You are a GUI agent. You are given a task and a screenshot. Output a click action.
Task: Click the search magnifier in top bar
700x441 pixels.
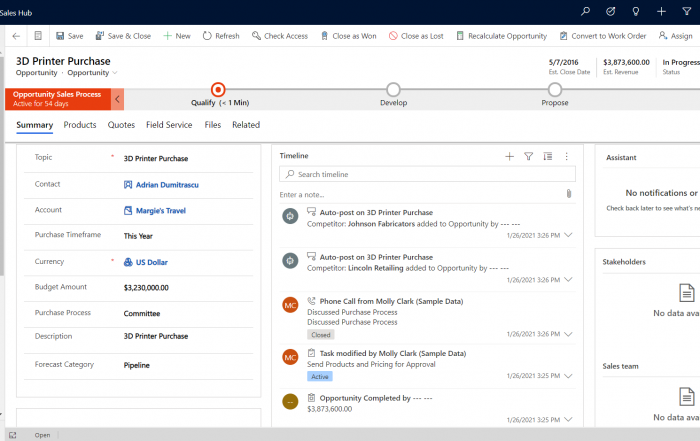point(585,12)
